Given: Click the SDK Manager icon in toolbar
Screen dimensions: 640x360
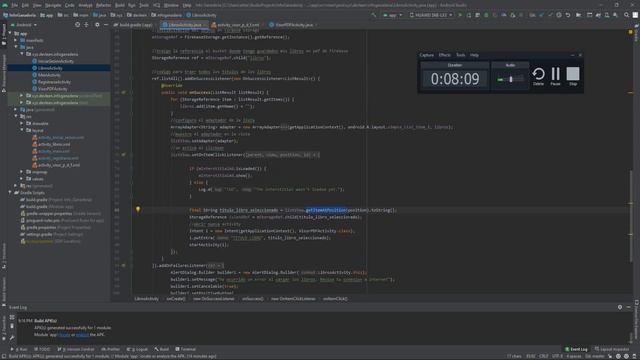Looking at the screenshot, I should coord(615,15).
